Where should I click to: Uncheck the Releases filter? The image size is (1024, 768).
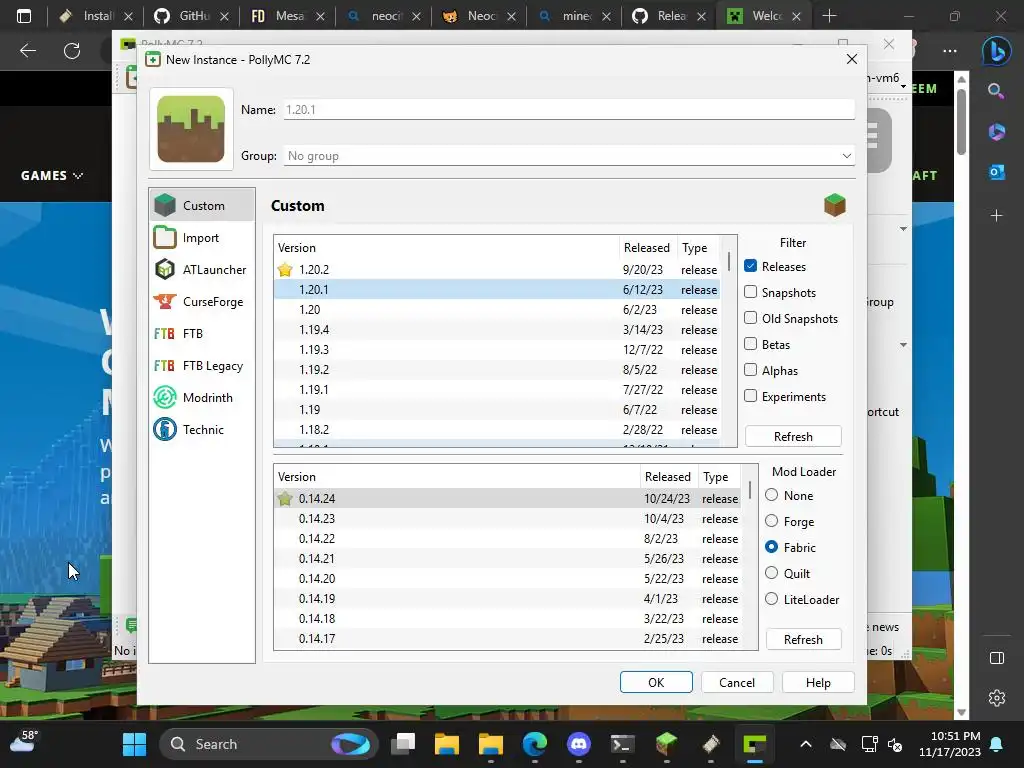(x=750, y=266)
